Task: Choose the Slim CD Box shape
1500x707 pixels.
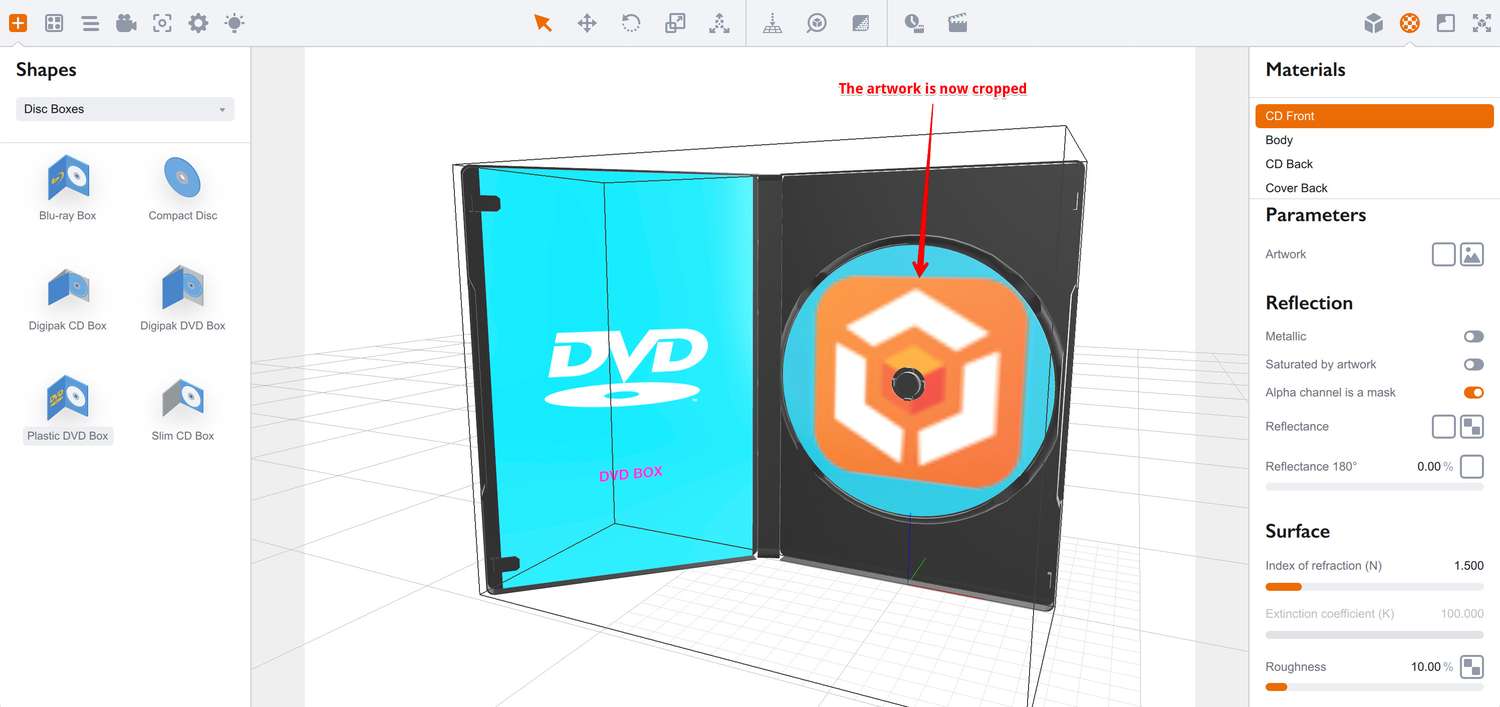Action: (x=183, y=409)
